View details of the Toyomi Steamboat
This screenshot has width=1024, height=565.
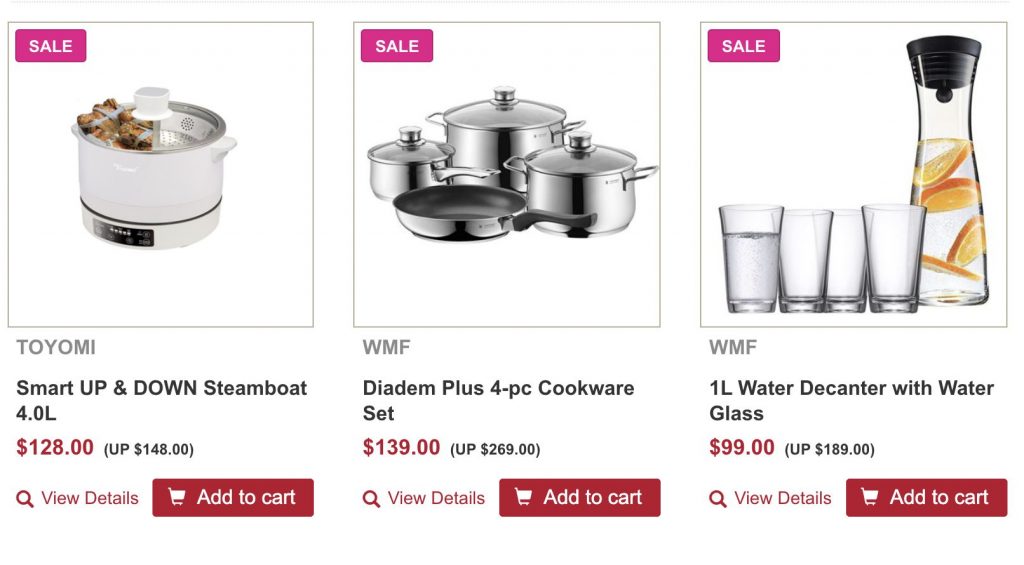pos(89,498)
